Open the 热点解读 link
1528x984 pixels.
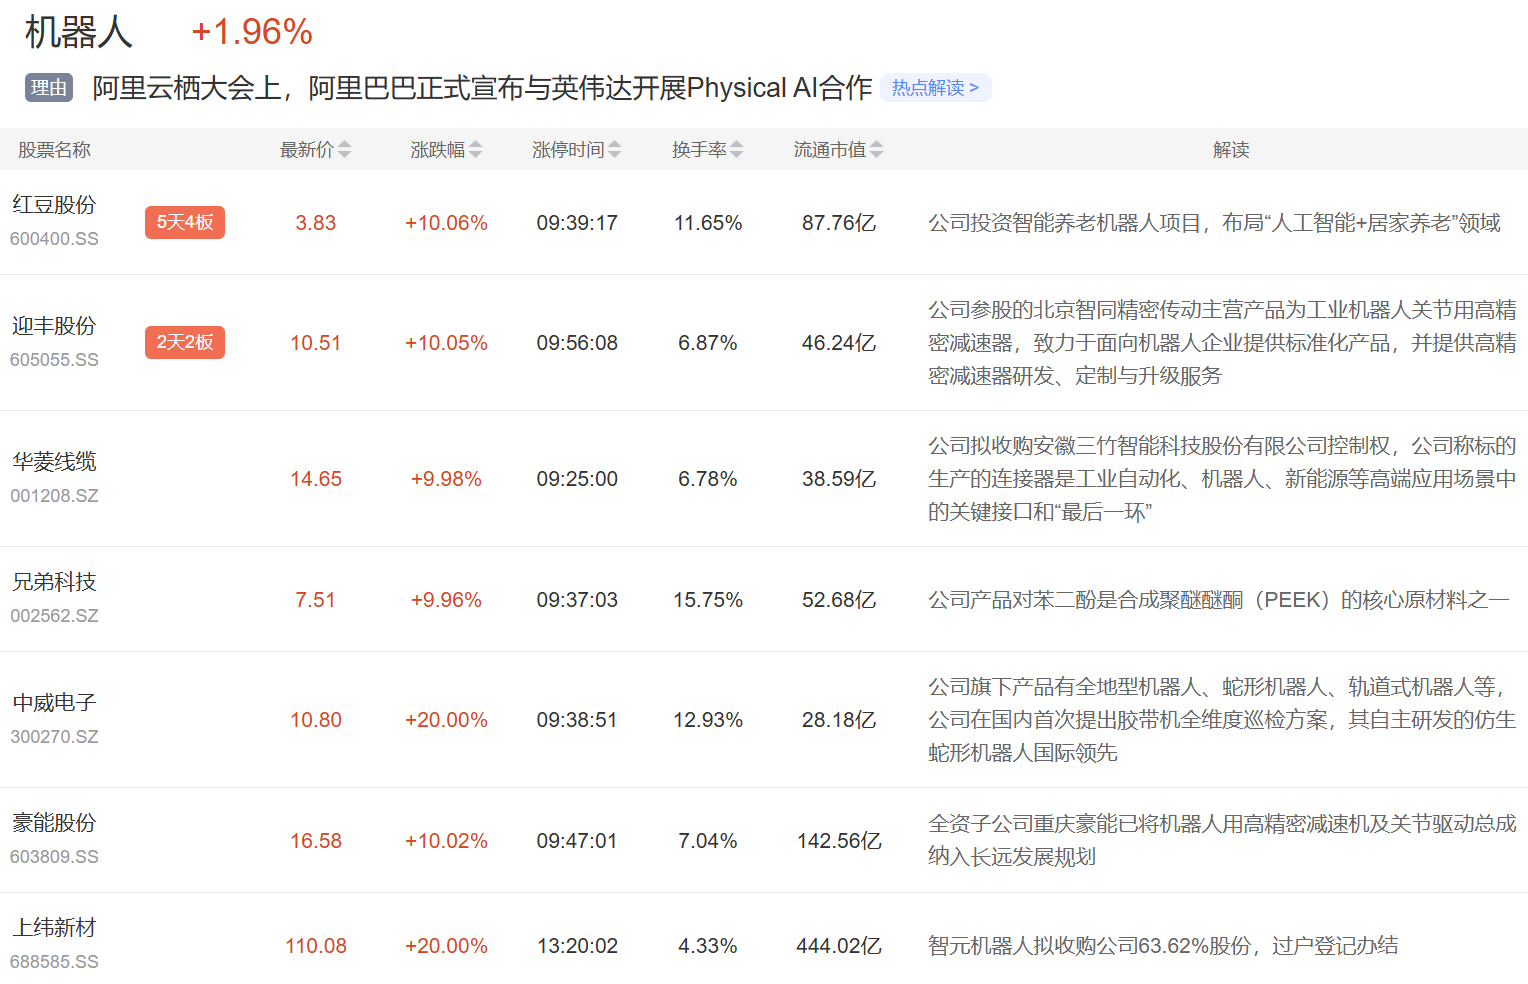tap(935, 88)
